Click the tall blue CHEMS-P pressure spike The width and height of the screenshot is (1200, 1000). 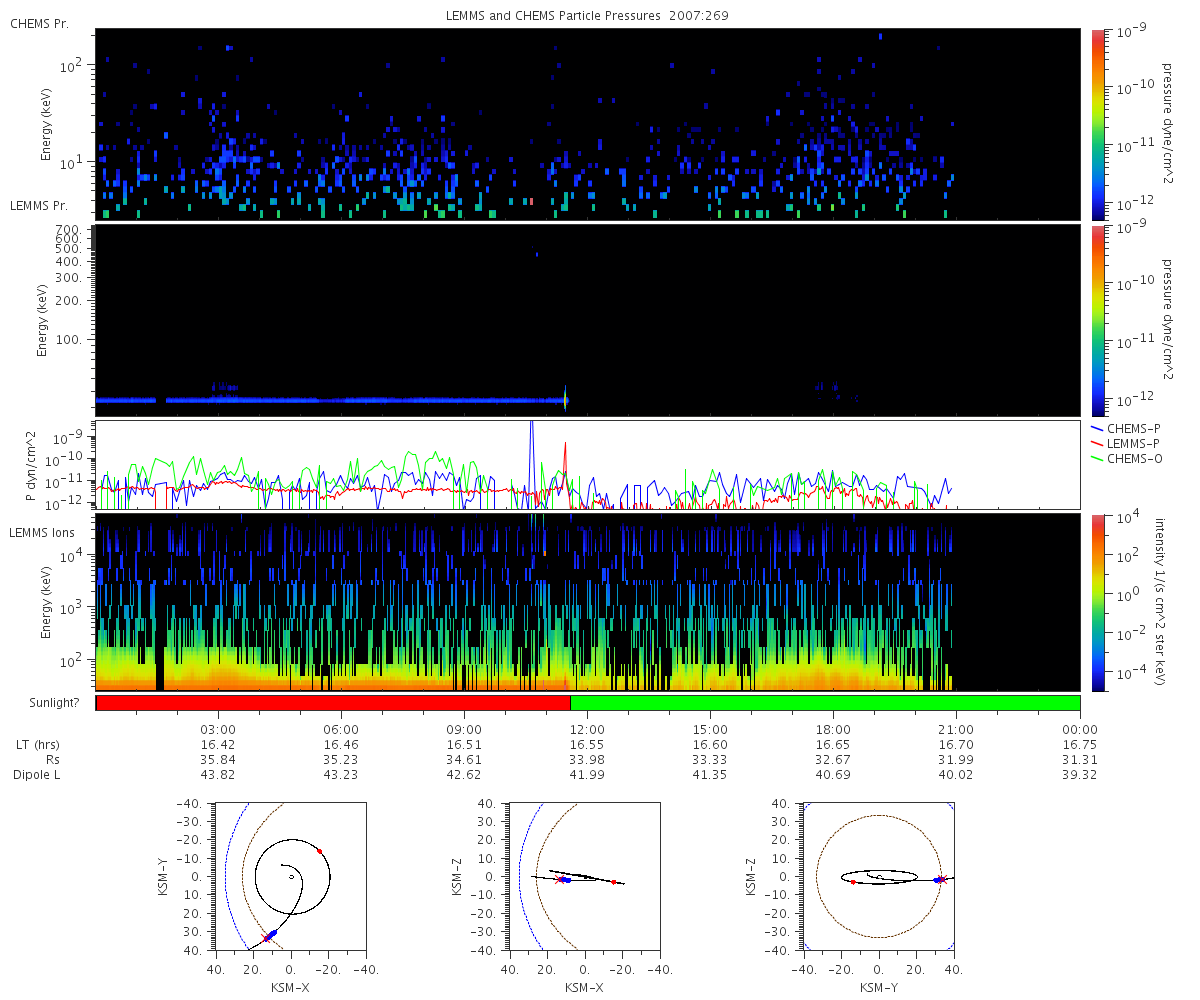click(531, 430)
